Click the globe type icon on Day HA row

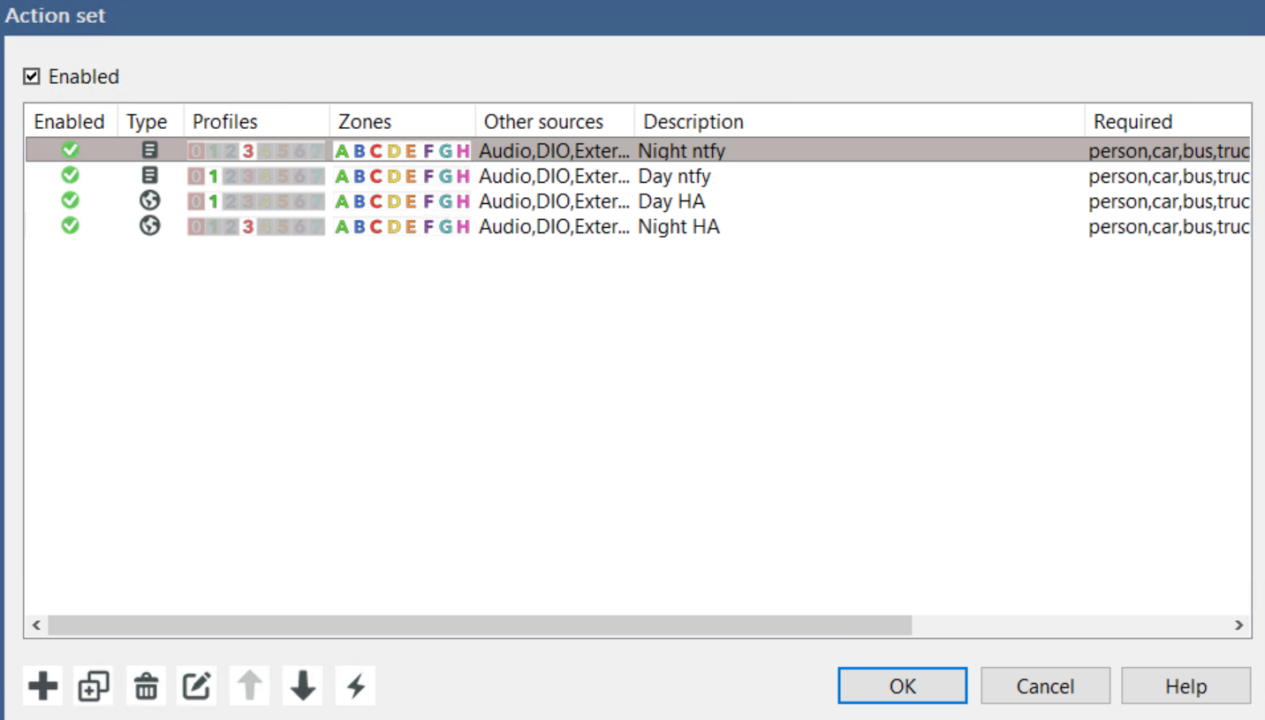149,200
